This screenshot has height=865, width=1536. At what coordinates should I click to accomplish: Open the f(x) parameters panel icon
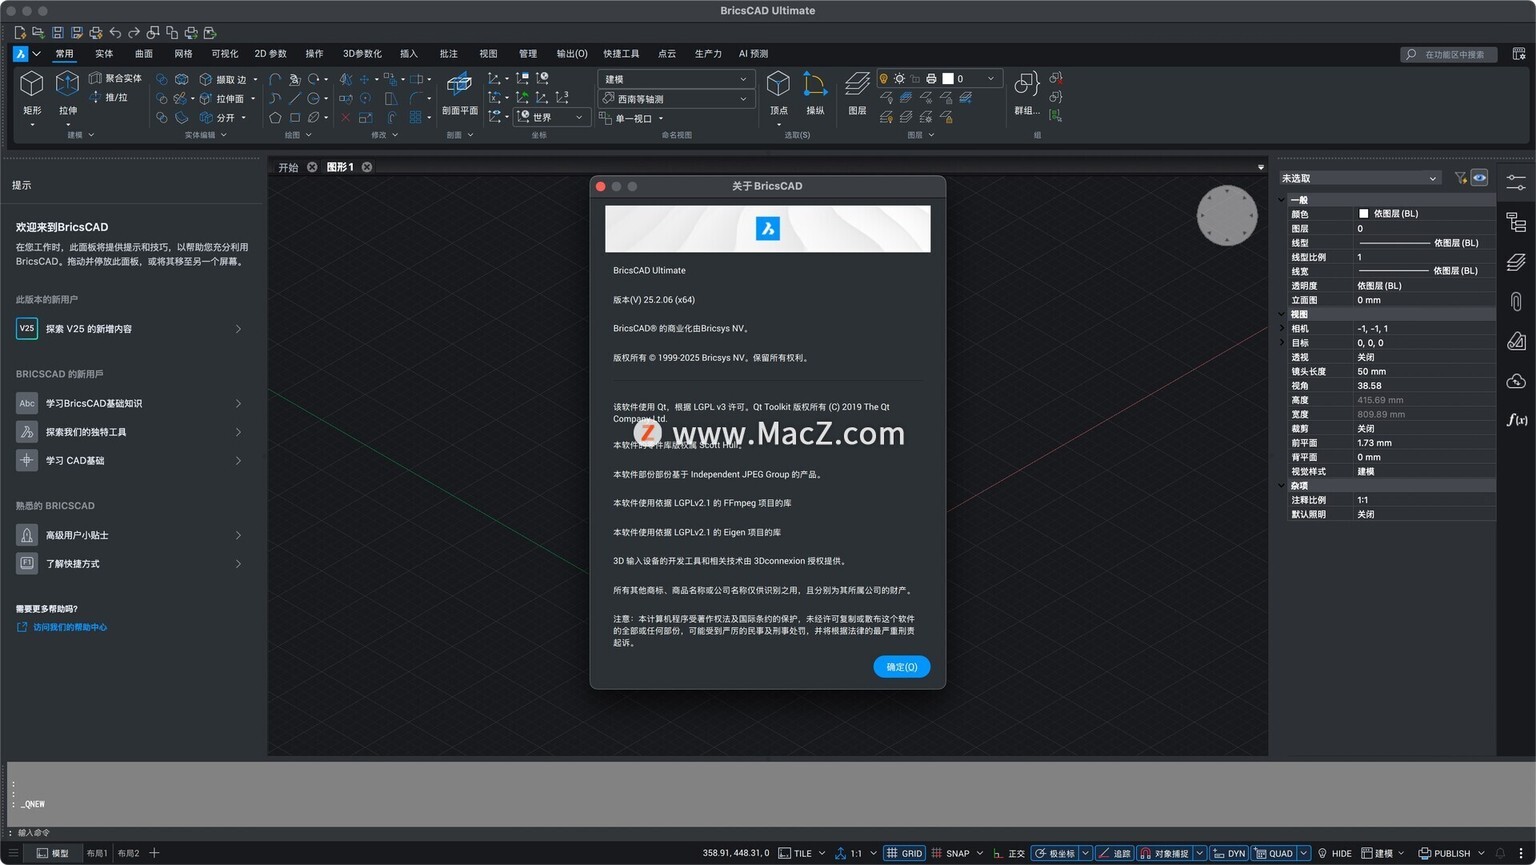coord(1516,419)
